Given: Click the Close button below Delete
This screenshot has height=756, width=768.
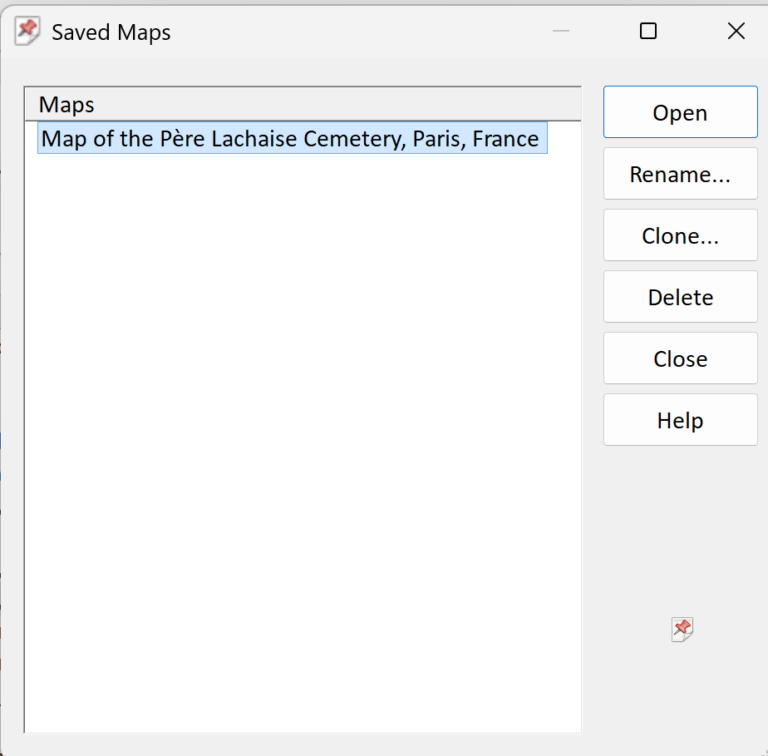Looking at the screenshot, I should click(x=680, y=358).
